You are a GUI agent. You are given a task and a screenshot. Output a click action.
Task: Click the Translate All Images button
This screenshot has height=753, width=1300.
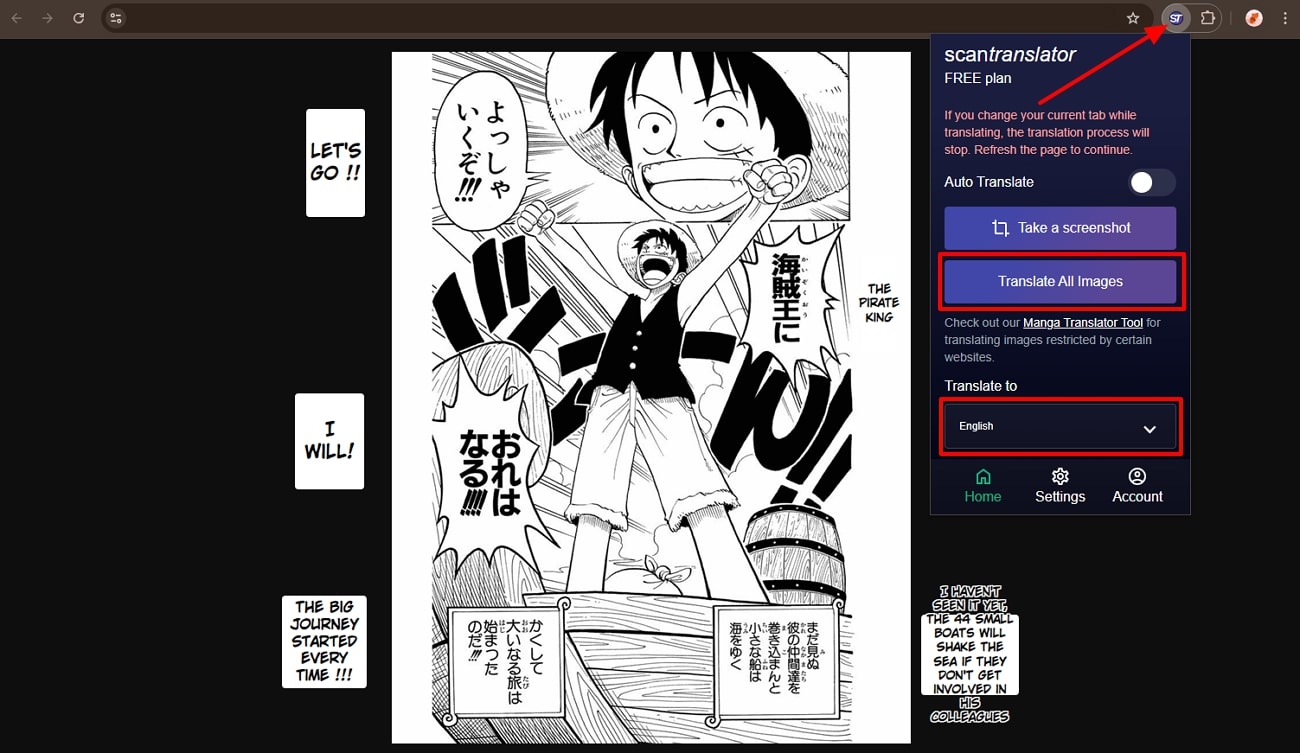[1060, 282]
